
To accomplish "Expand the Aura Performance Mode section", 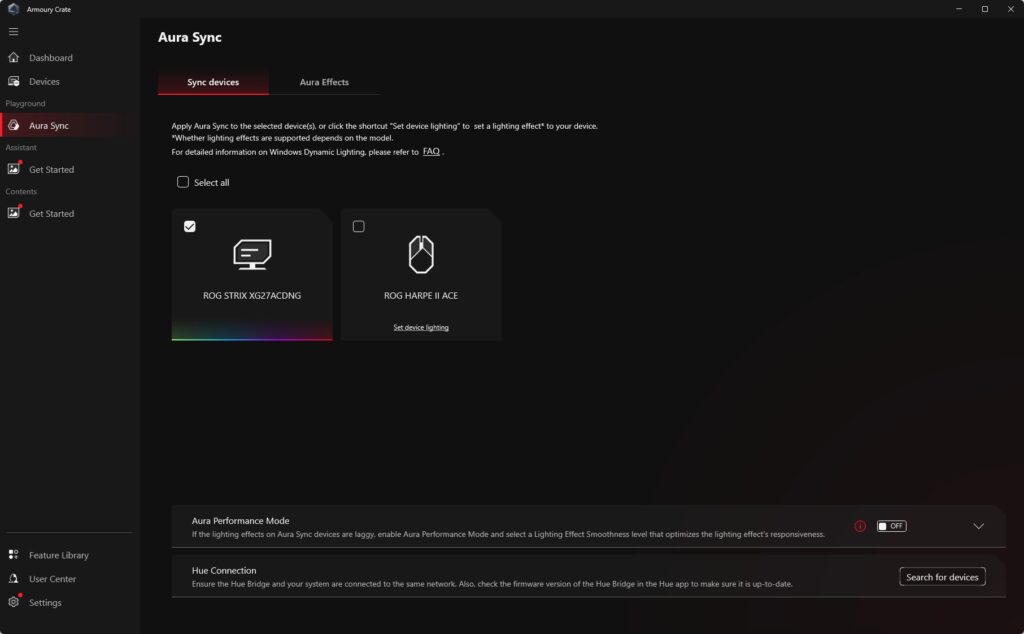I will [x=978, y=526].
